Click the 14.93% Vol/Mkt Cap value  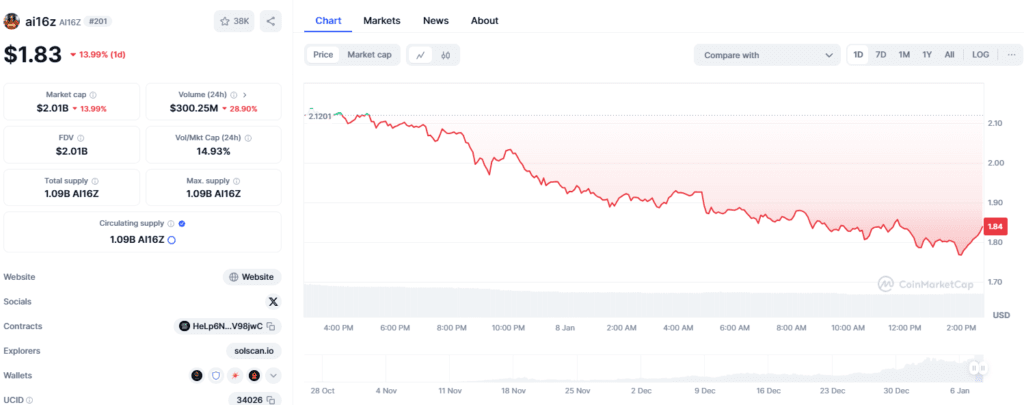214,152
